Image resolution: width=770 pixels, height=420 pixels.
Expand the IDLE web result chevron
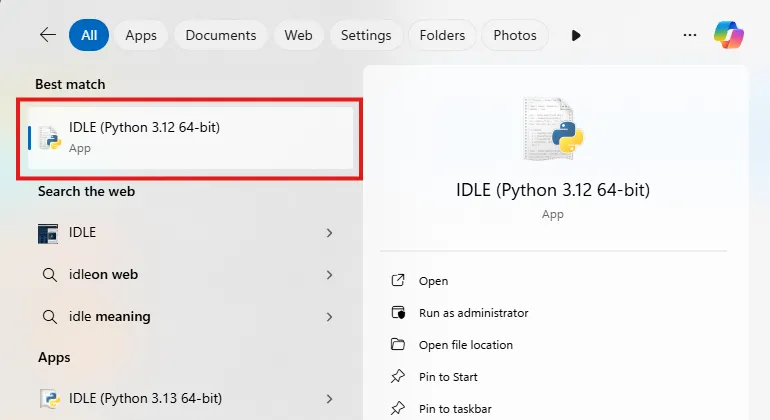point(329,233)
